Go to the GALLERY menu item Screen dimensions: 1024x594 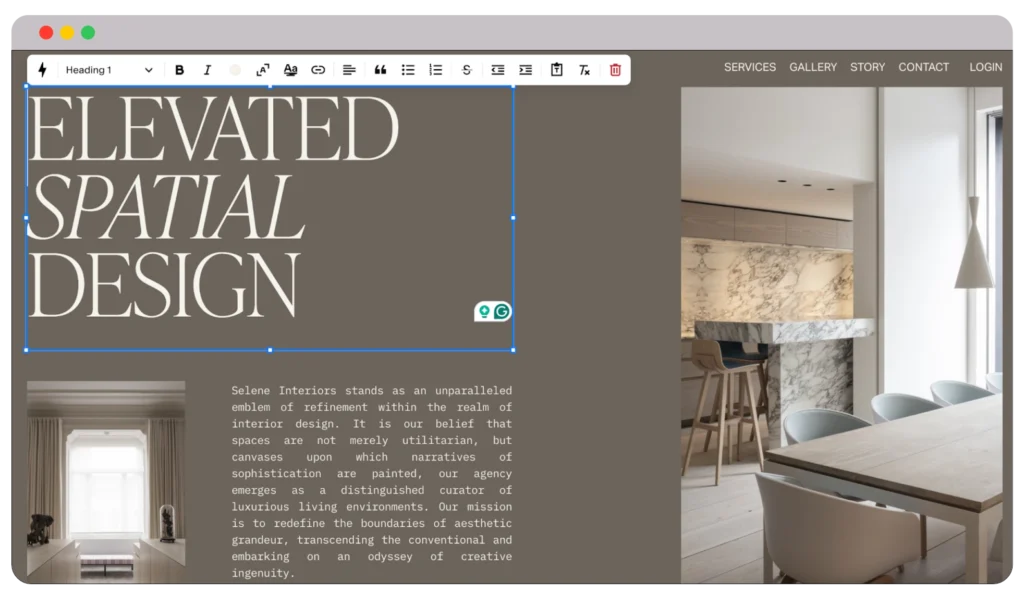point(812,67)
